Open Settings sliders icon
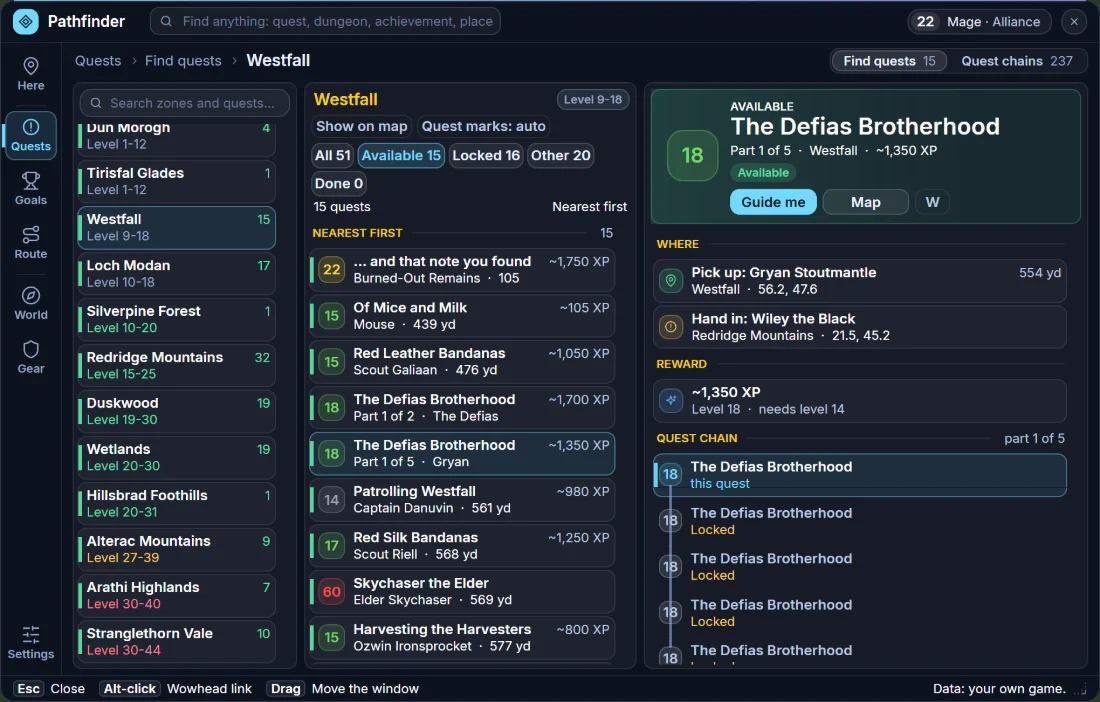The image size is (1100, 702). (31, 642)
